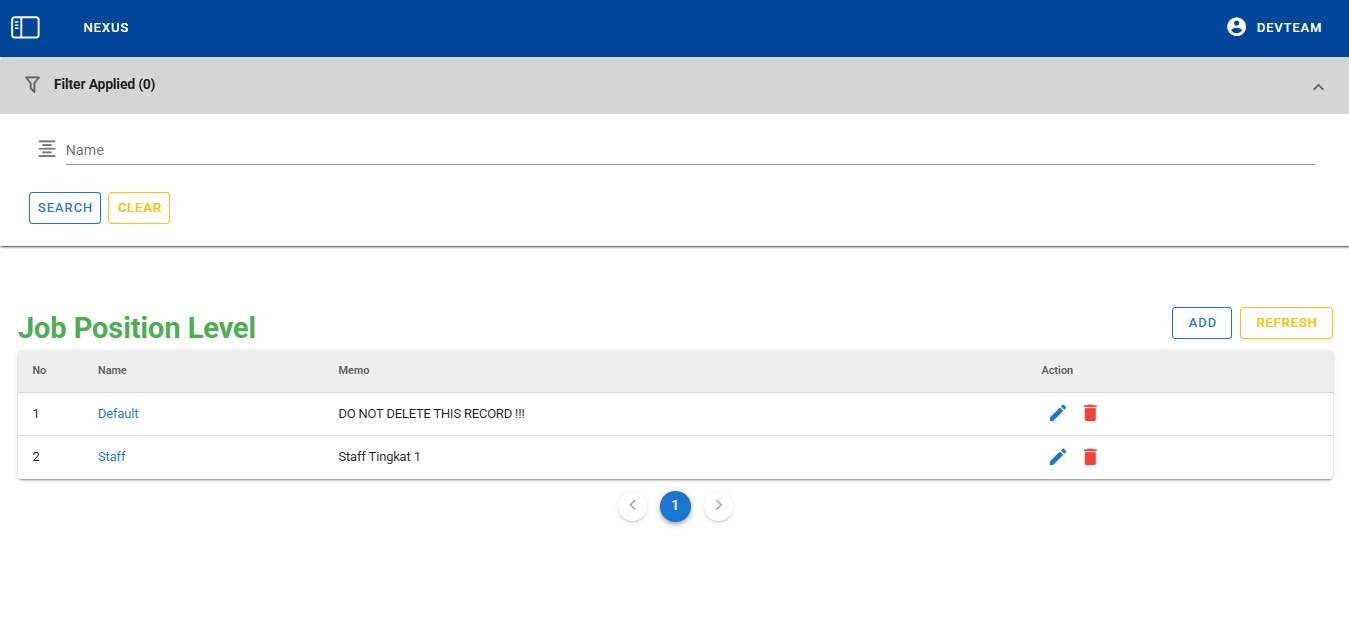Delete the Staff record with trash icon
This screenshot has width=1349, height=640.
(1090, 457)
